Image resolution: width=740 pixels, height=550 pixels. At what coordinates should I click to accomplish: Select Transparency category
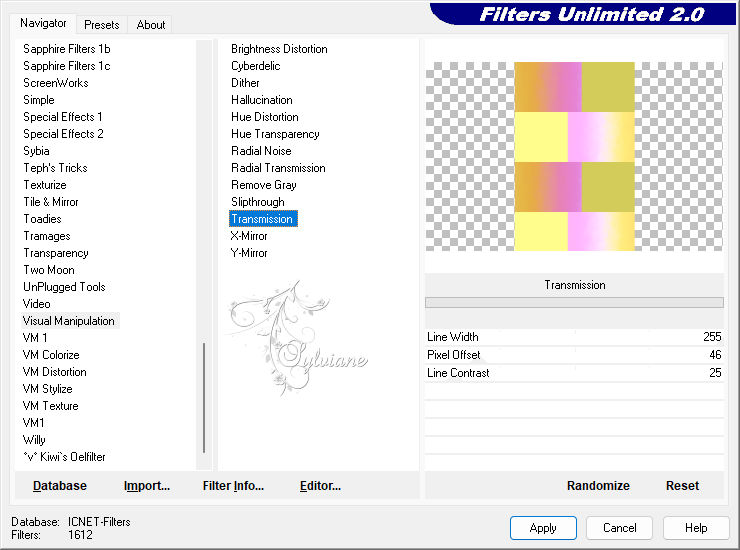point(56,253)
